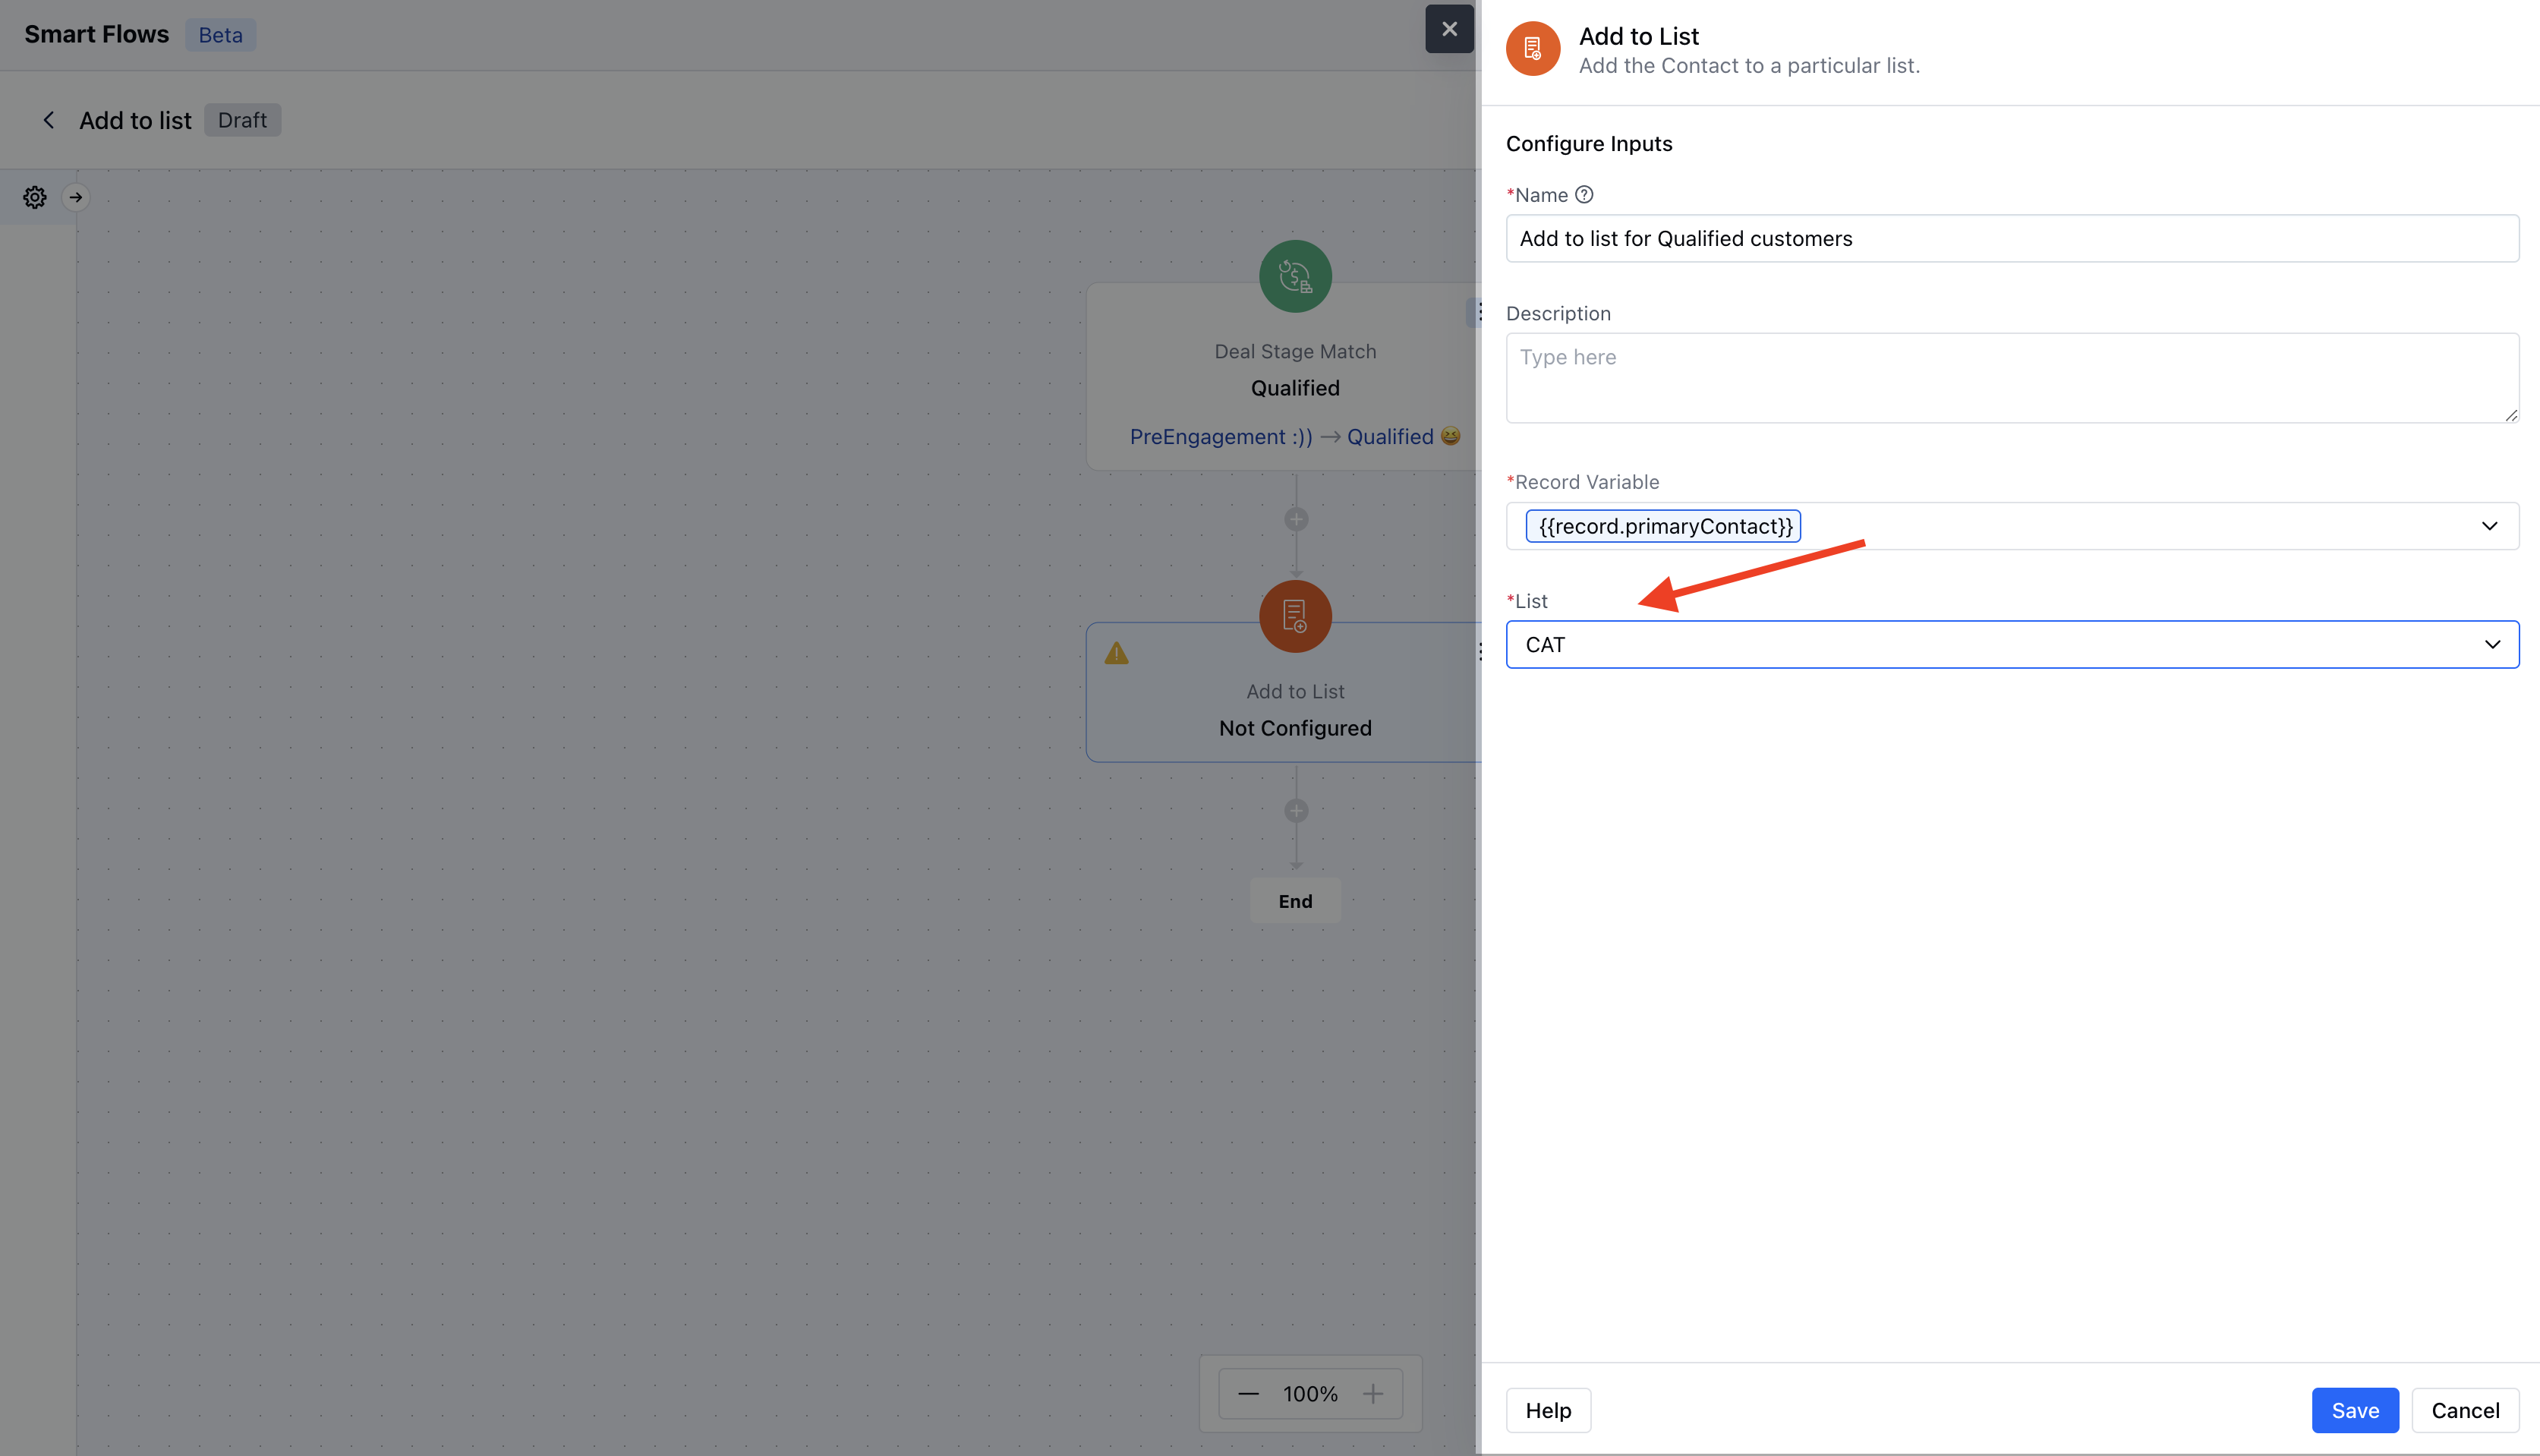This screenshot has width=2540, height=1456.
Task: Click the plus connector below Deal Stage Match
Action: pos(1296,519)
